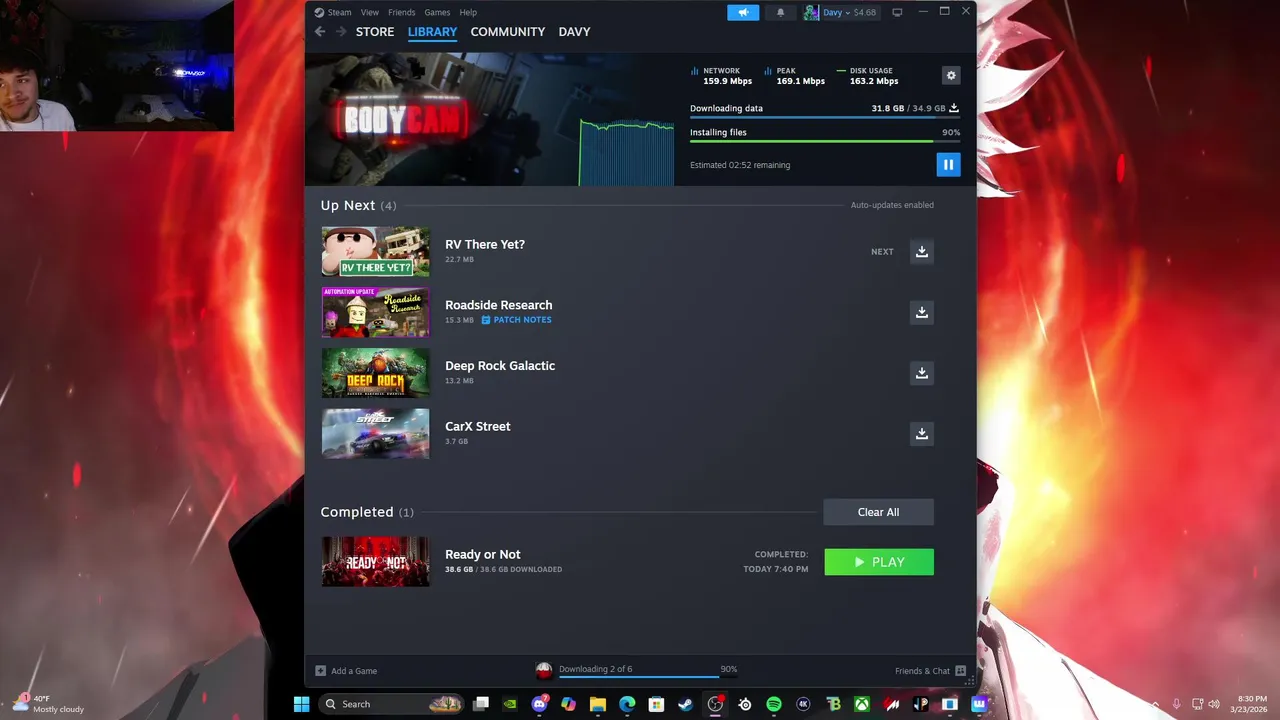Click Steam icon on the taskbar
Image resolution: width=1280 pixels, height=720 pixels.
tap(685, 704)
